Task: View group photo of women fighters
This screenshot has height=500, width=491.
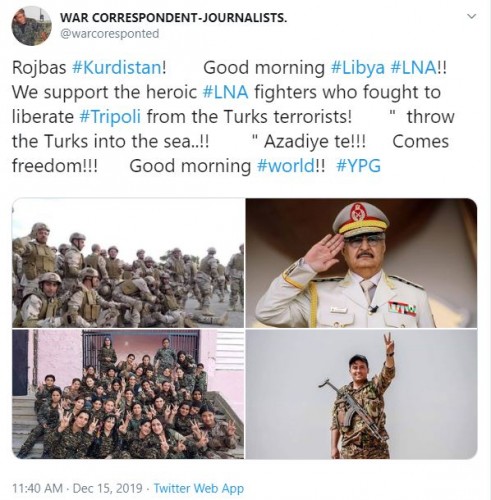Action: click(128, 394)
